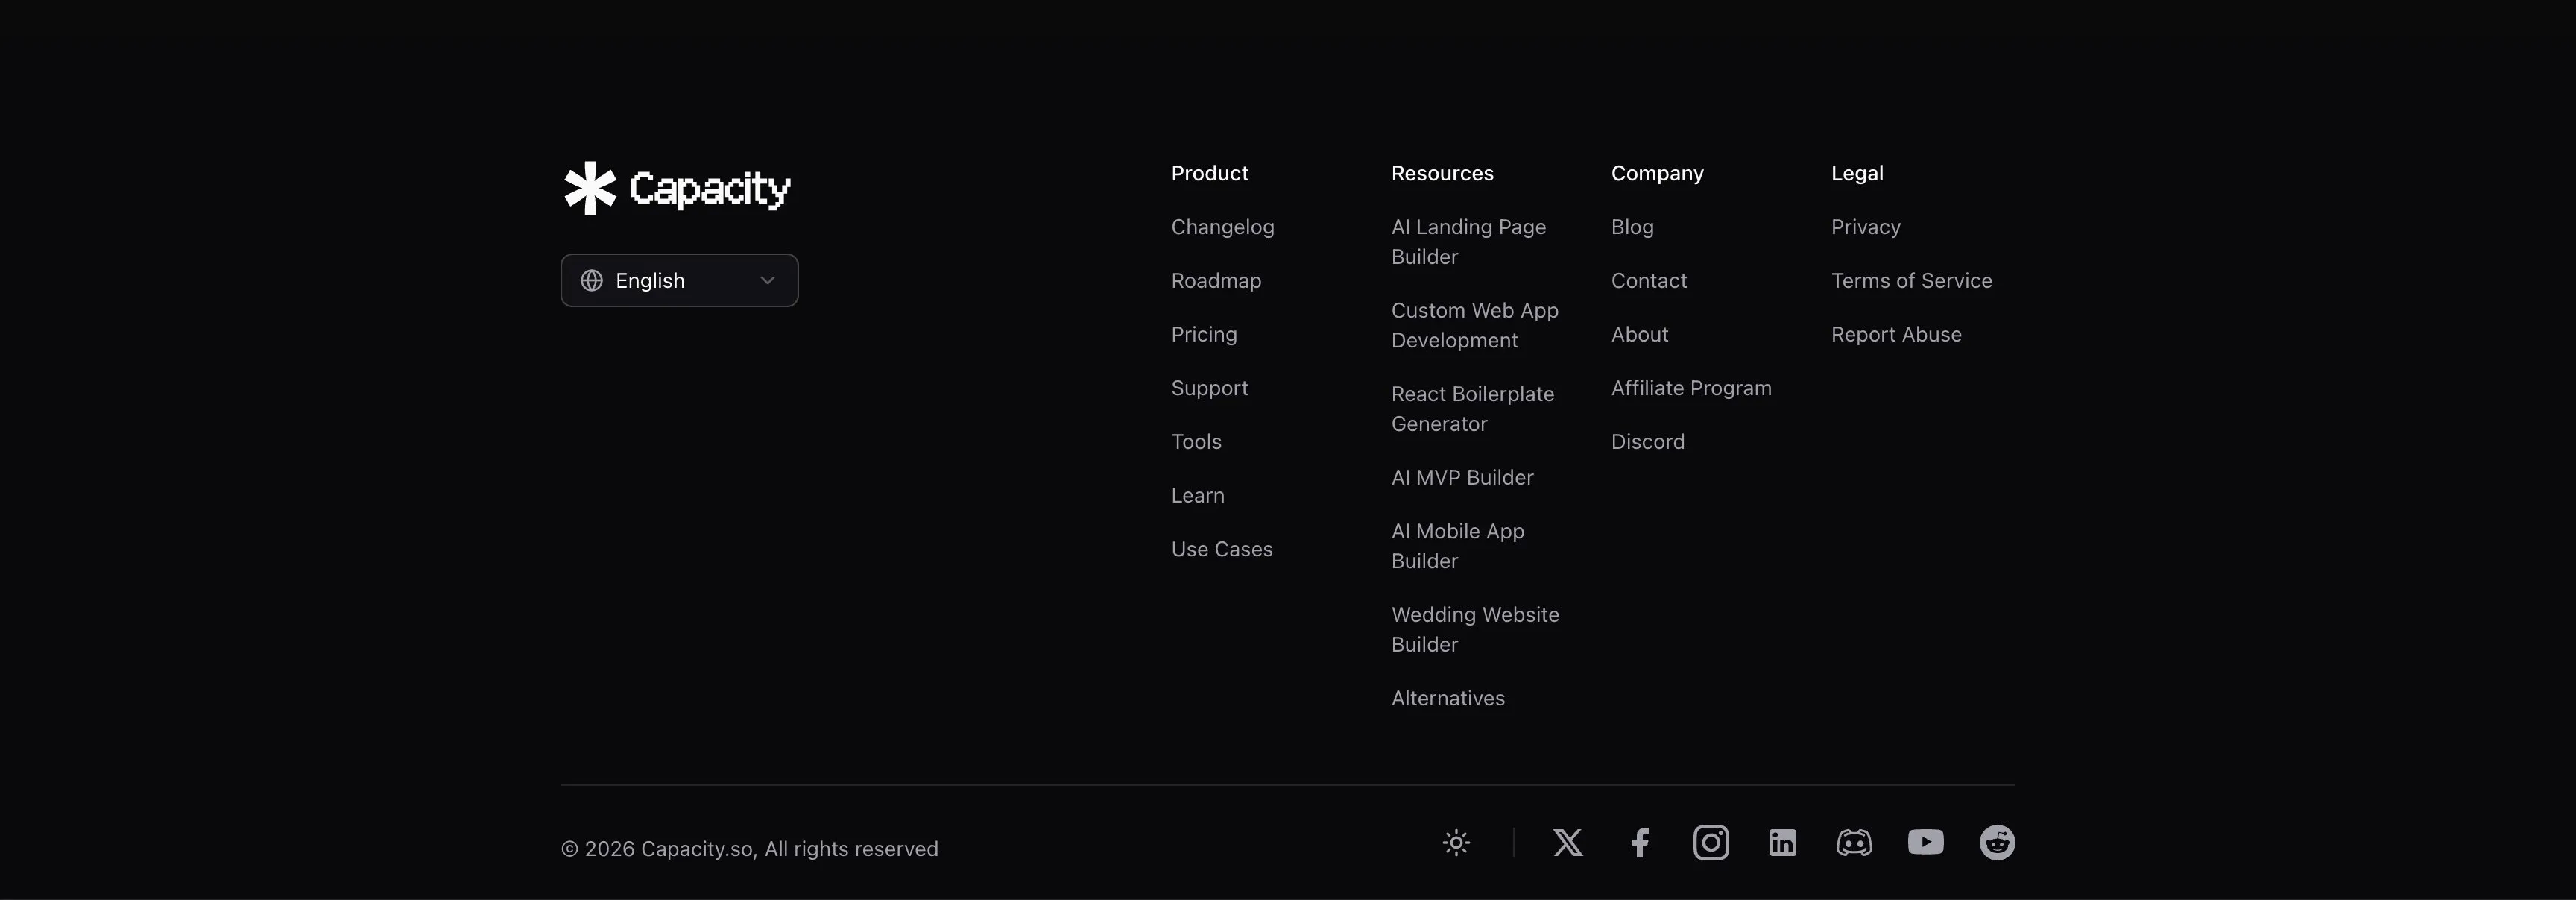
Task: Open the Affiliate Program link
Action: click(1691, 388)
